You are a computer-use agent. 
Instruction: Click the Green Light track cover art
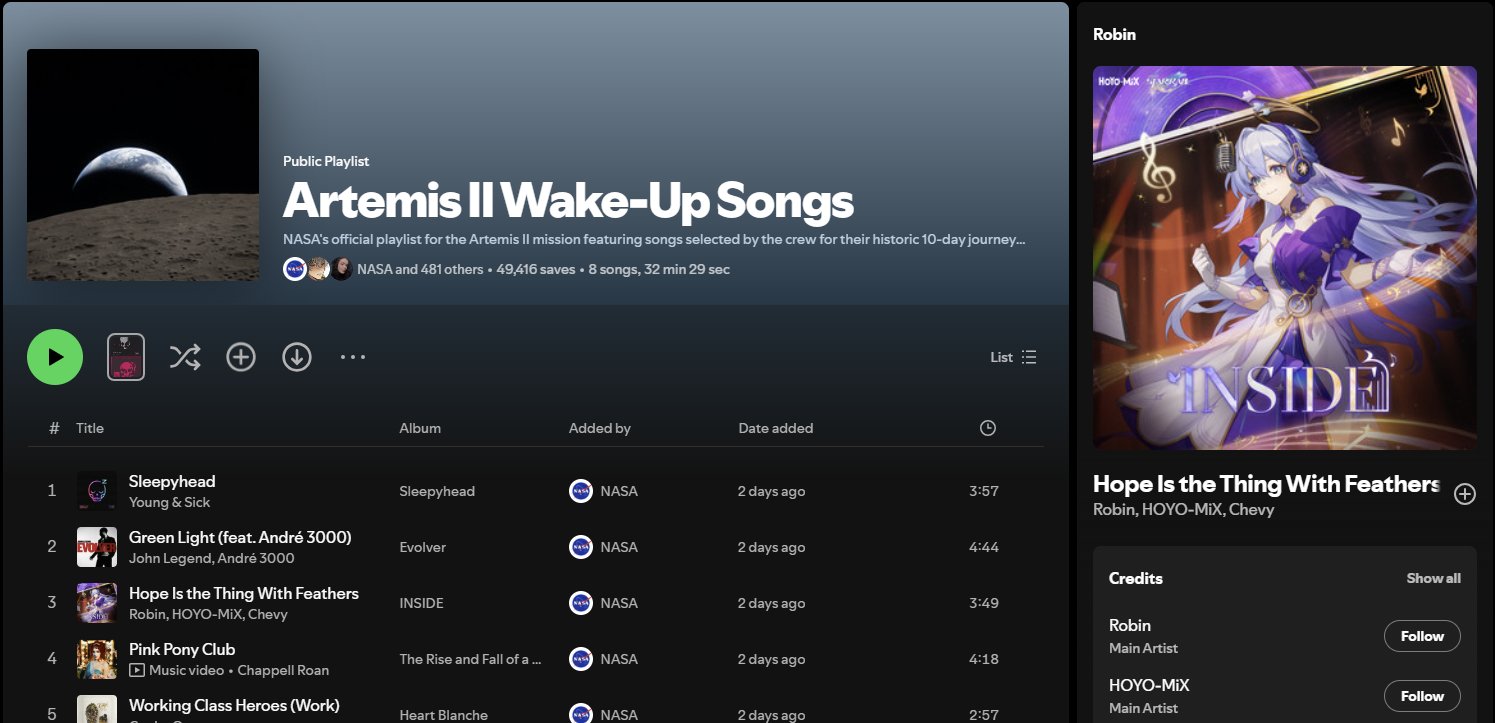[x=97, y=547]
